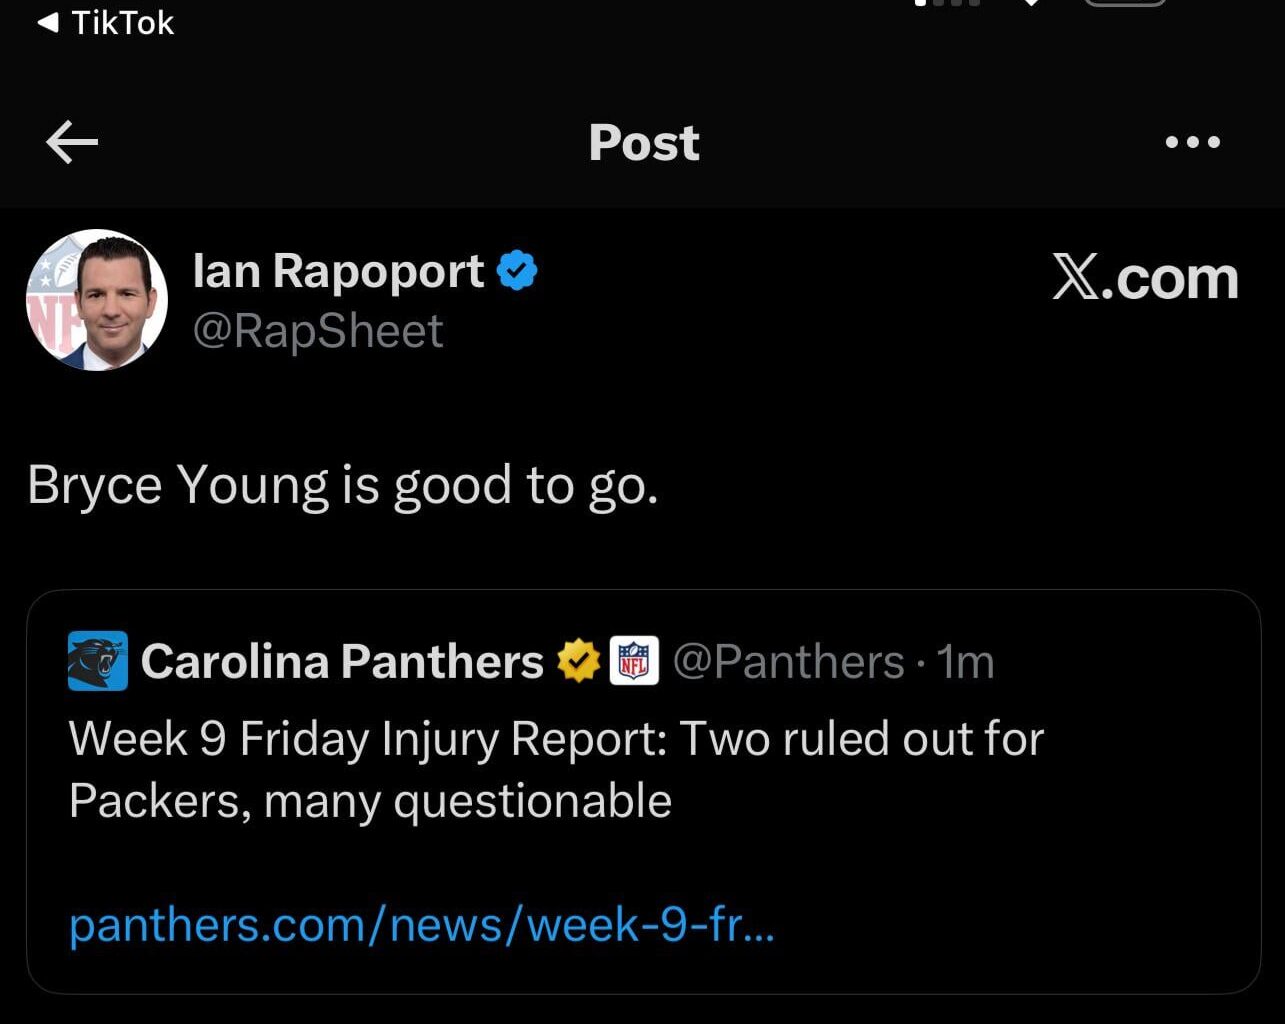Open the post options three-dot menu
Screen dimensions: 1285x1024
(x=1192, y=142)
